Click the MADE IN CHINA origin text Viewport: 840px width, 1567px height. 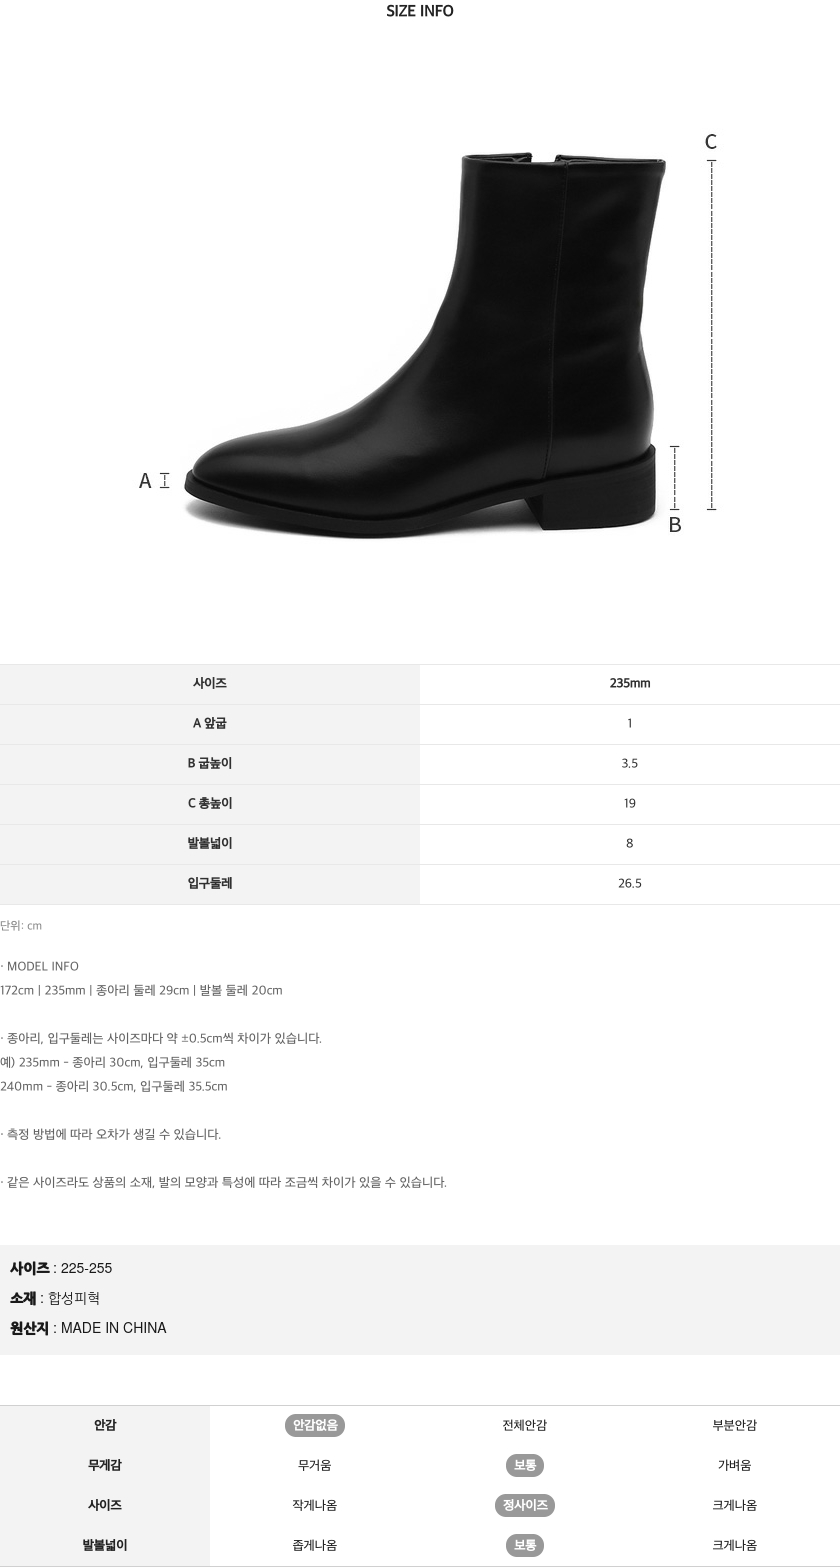tap(114, 1328)
